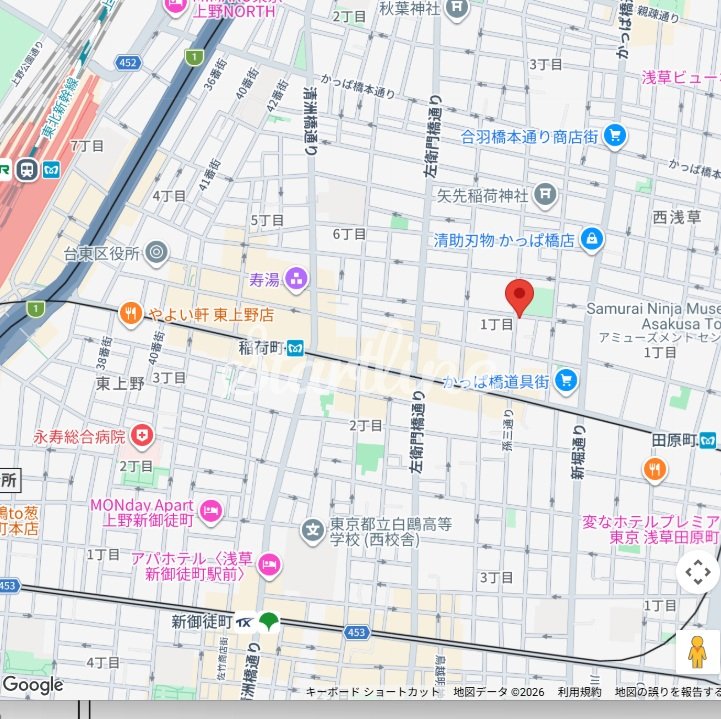Click the Ueno station train icon
721x719 pixels.
click(x=27, y=170)
